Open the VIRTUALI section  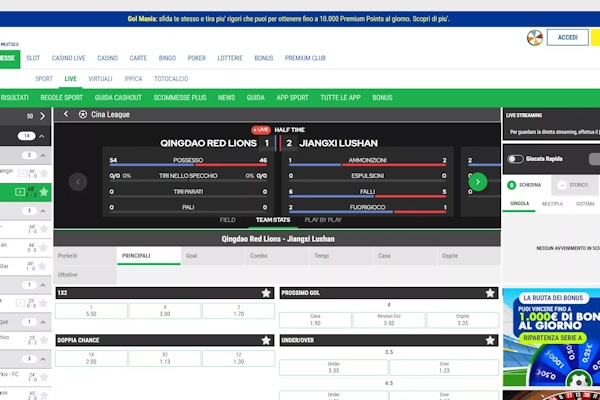100,79
